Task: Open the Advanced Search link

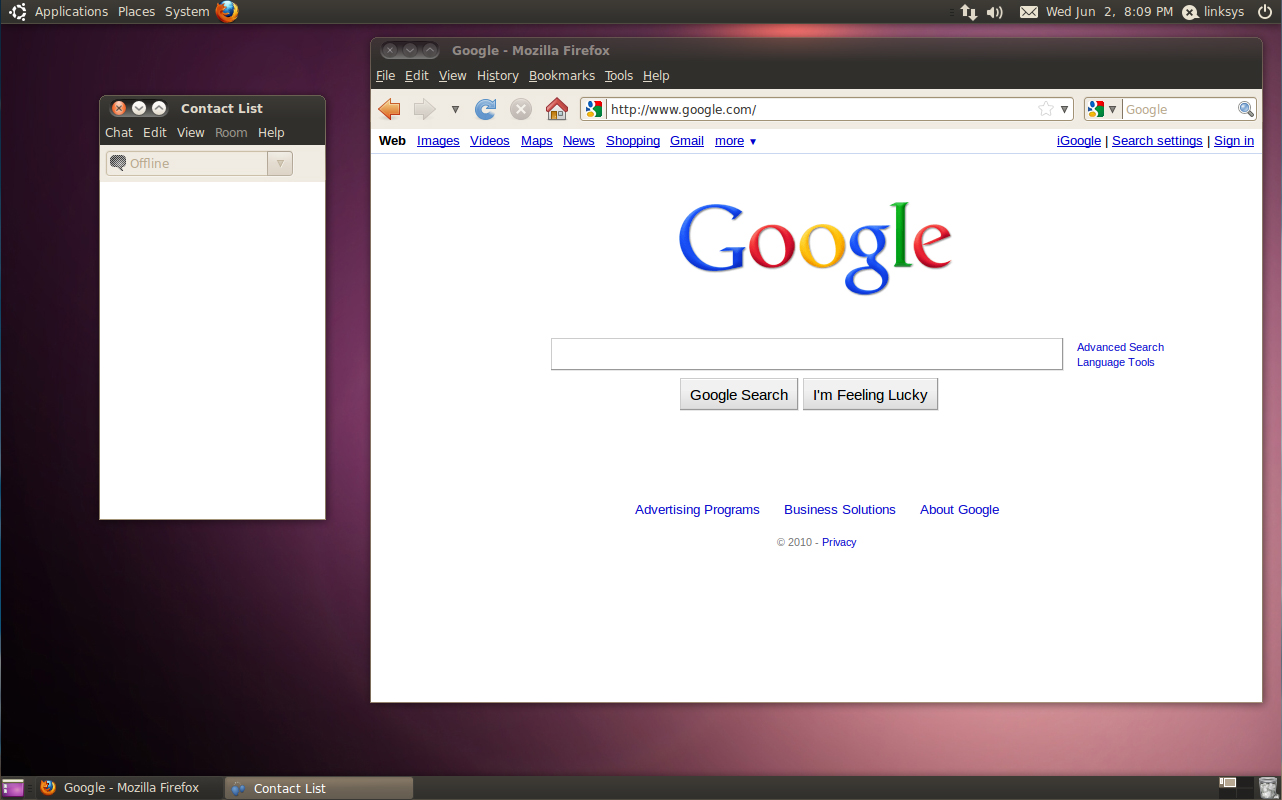Action: pyautogui.click(x=1120, y=347)
